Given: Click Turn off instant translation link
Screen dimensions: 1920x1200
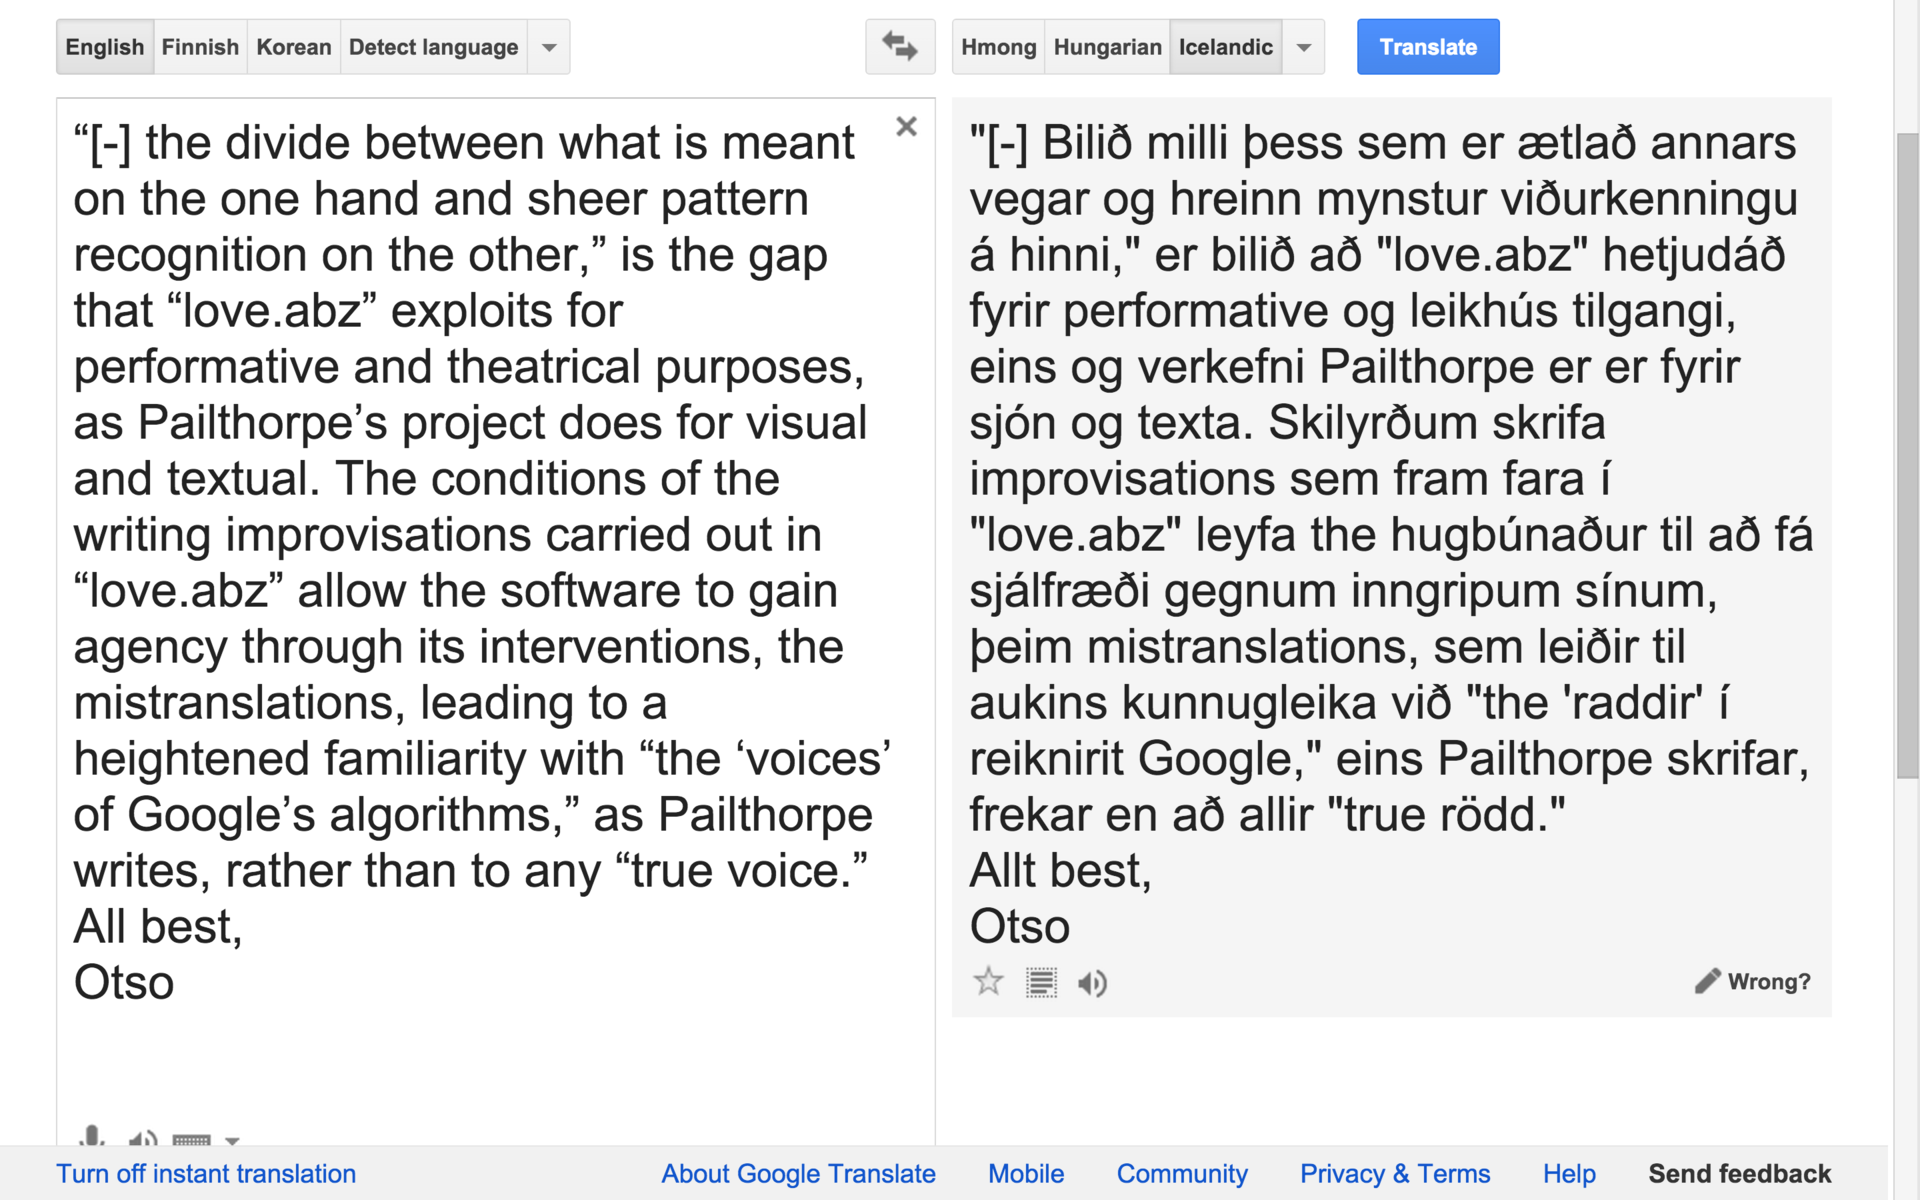Looking at the screenshot, I should point(206,1173).
